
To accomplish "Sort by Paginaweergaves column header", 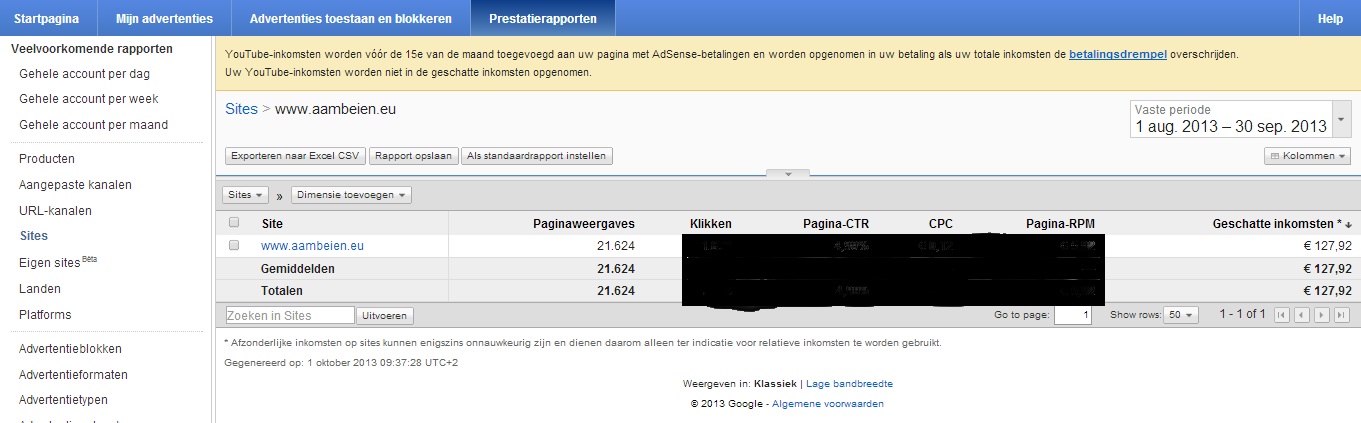I will click(585, 224).
